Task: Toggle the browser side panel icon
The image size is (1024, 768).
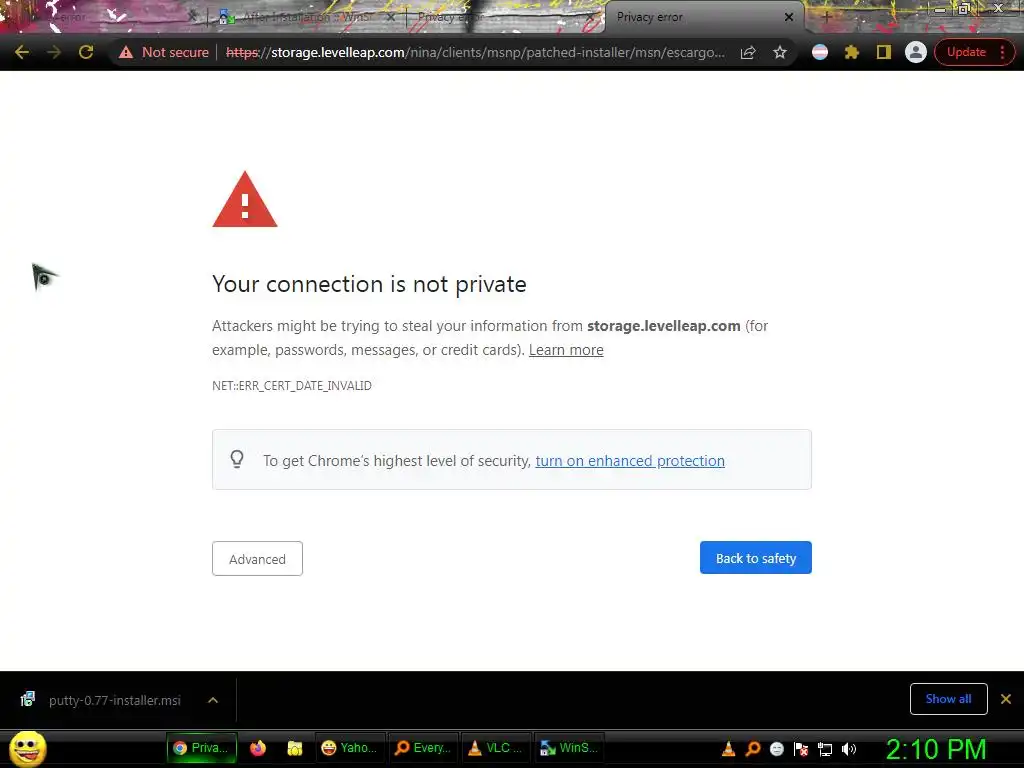Action: pyautogui.click(x=884, y=52)
